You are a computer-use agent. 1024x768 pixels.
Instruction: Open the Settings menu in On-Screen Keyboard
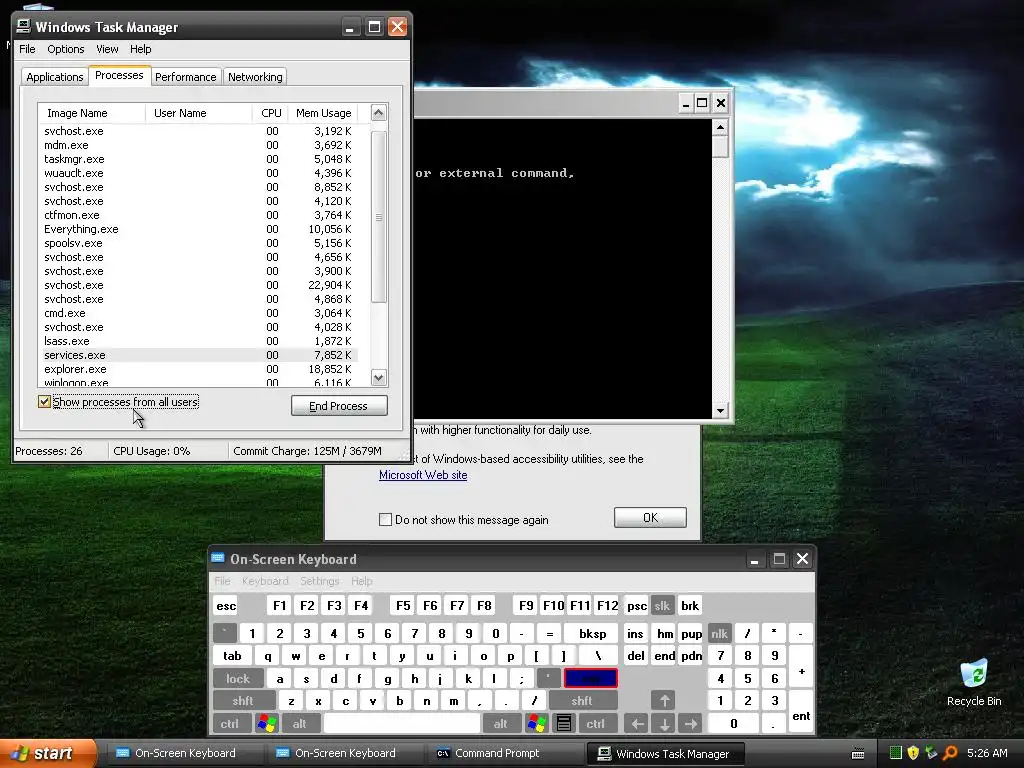click(320, 581)
